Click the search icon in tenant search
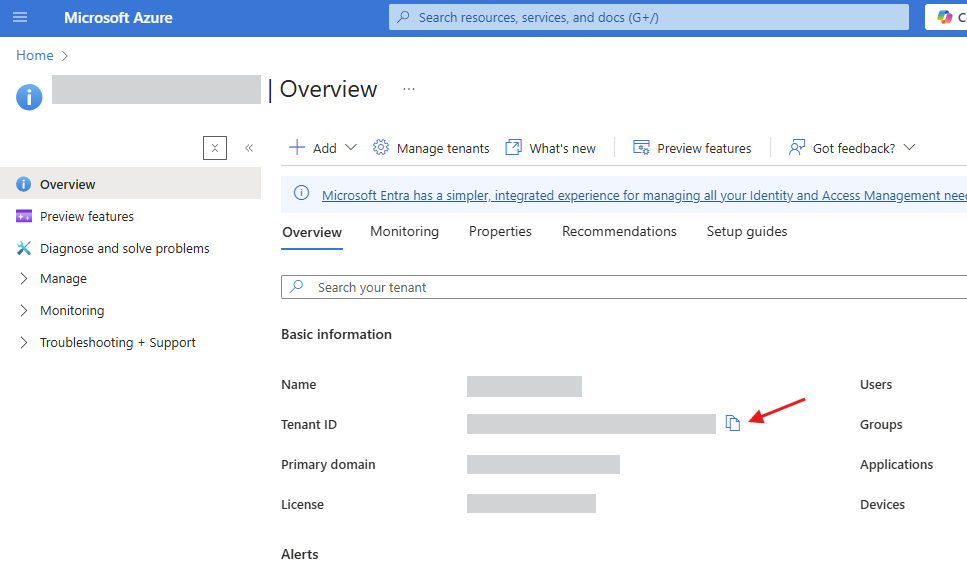Viewport: 967px width, 572px height. [297, 287]
